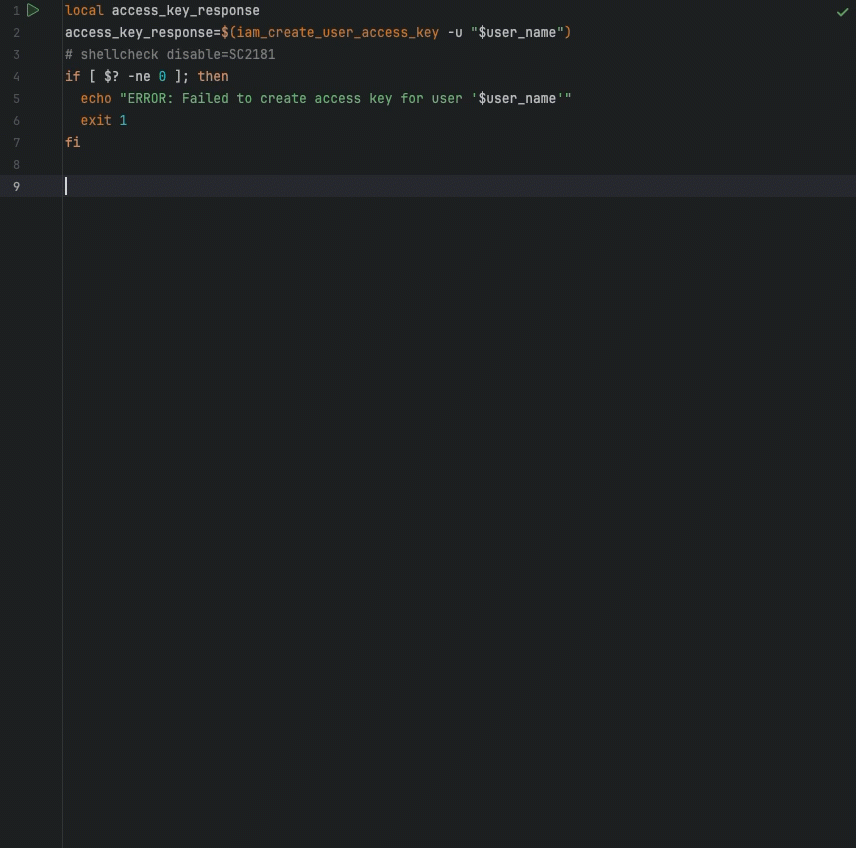Click the shellcheck disable comment
This screenshot has height=848, width=856.
170,54
